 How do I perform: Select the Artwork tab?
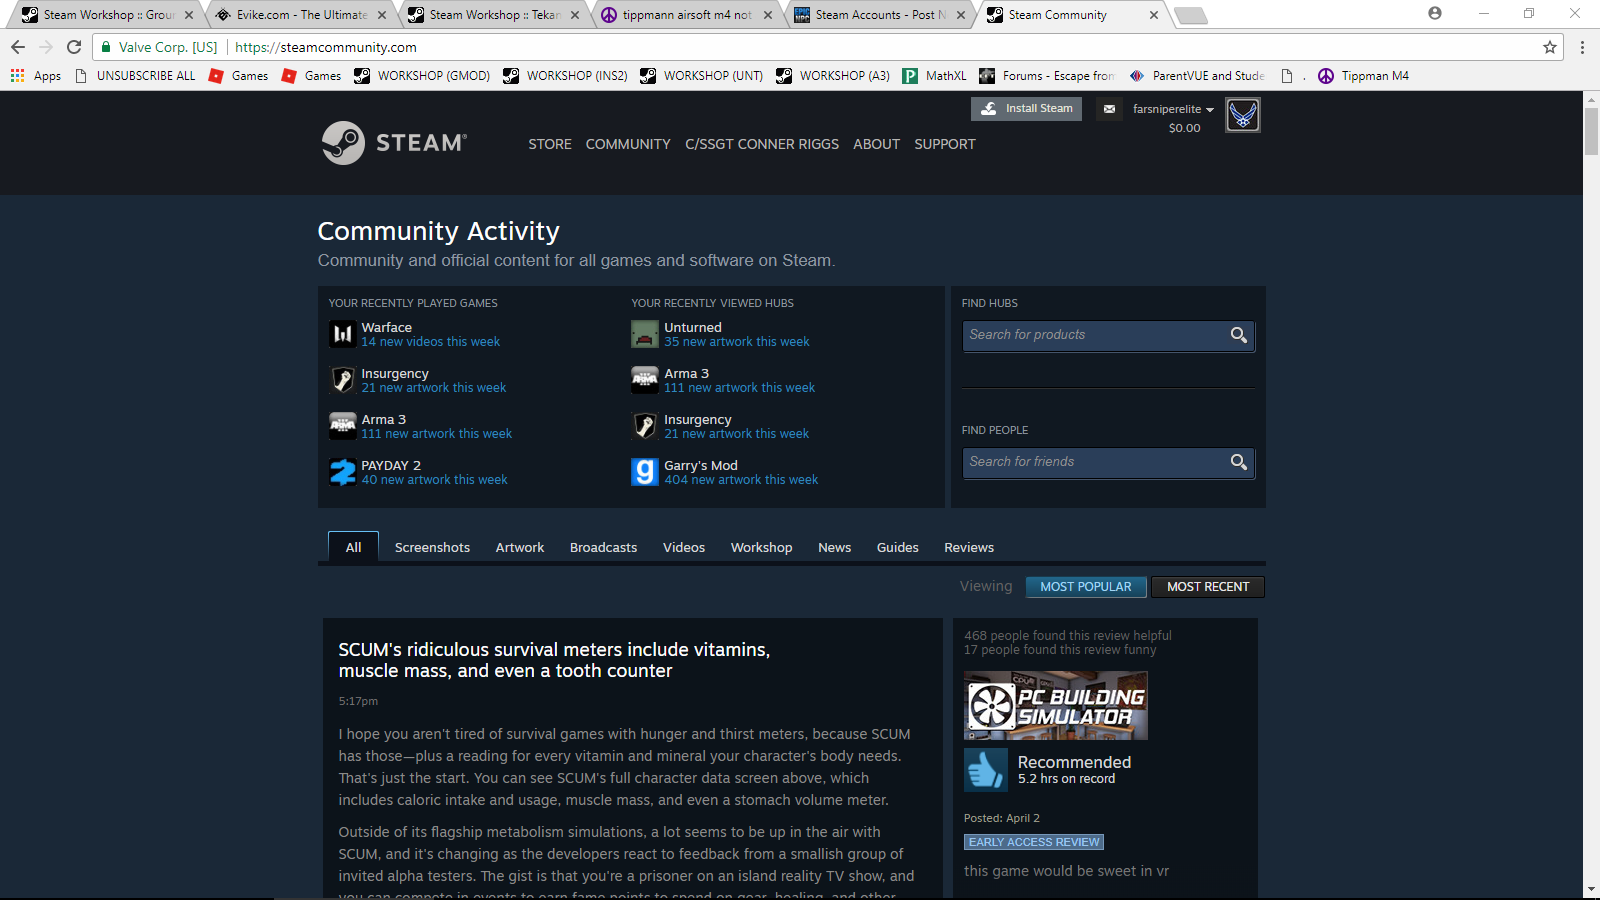pos(520,547)
